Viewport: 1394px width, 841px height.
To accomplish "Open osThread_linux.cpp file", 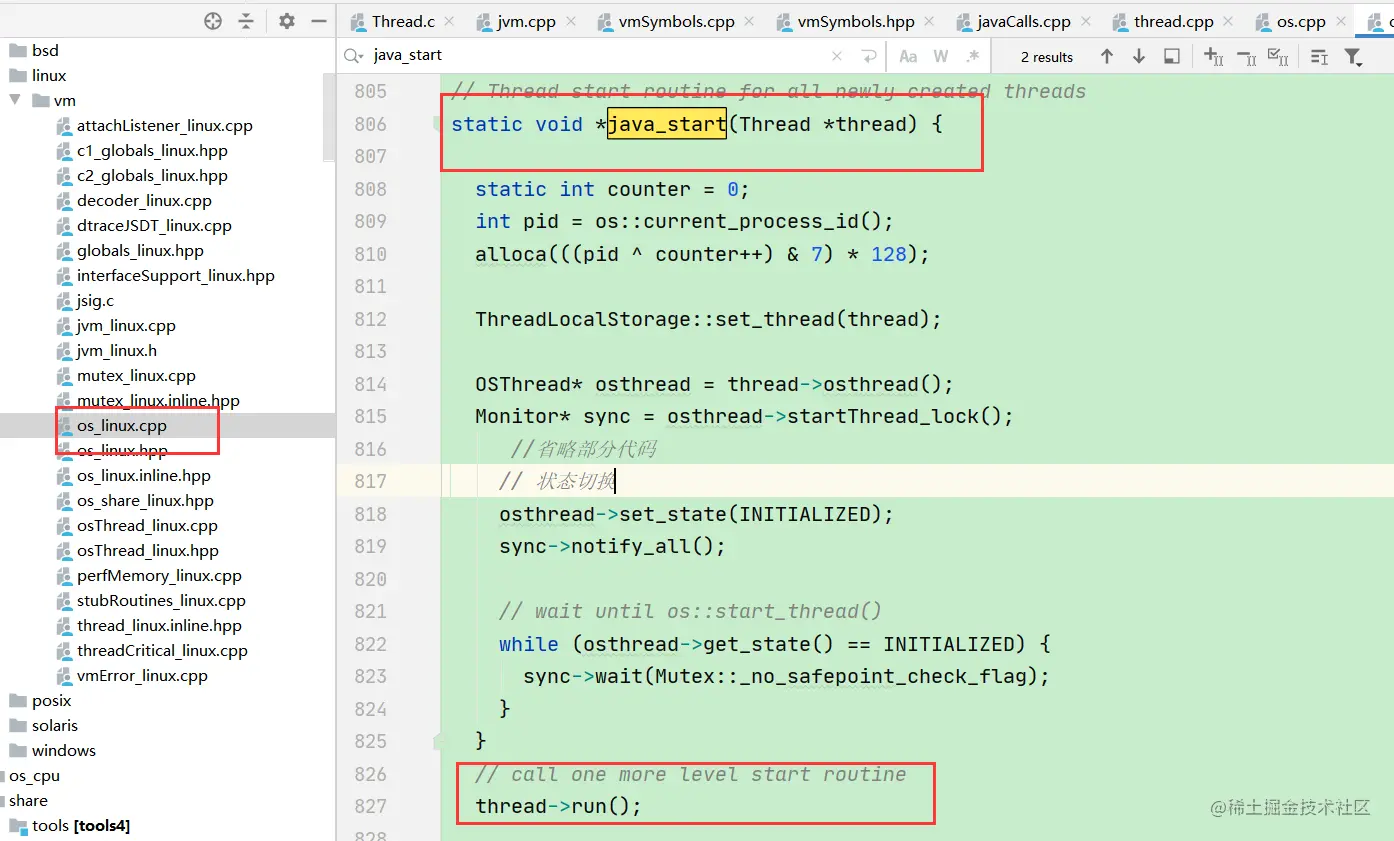I will (x=147, y=525).
